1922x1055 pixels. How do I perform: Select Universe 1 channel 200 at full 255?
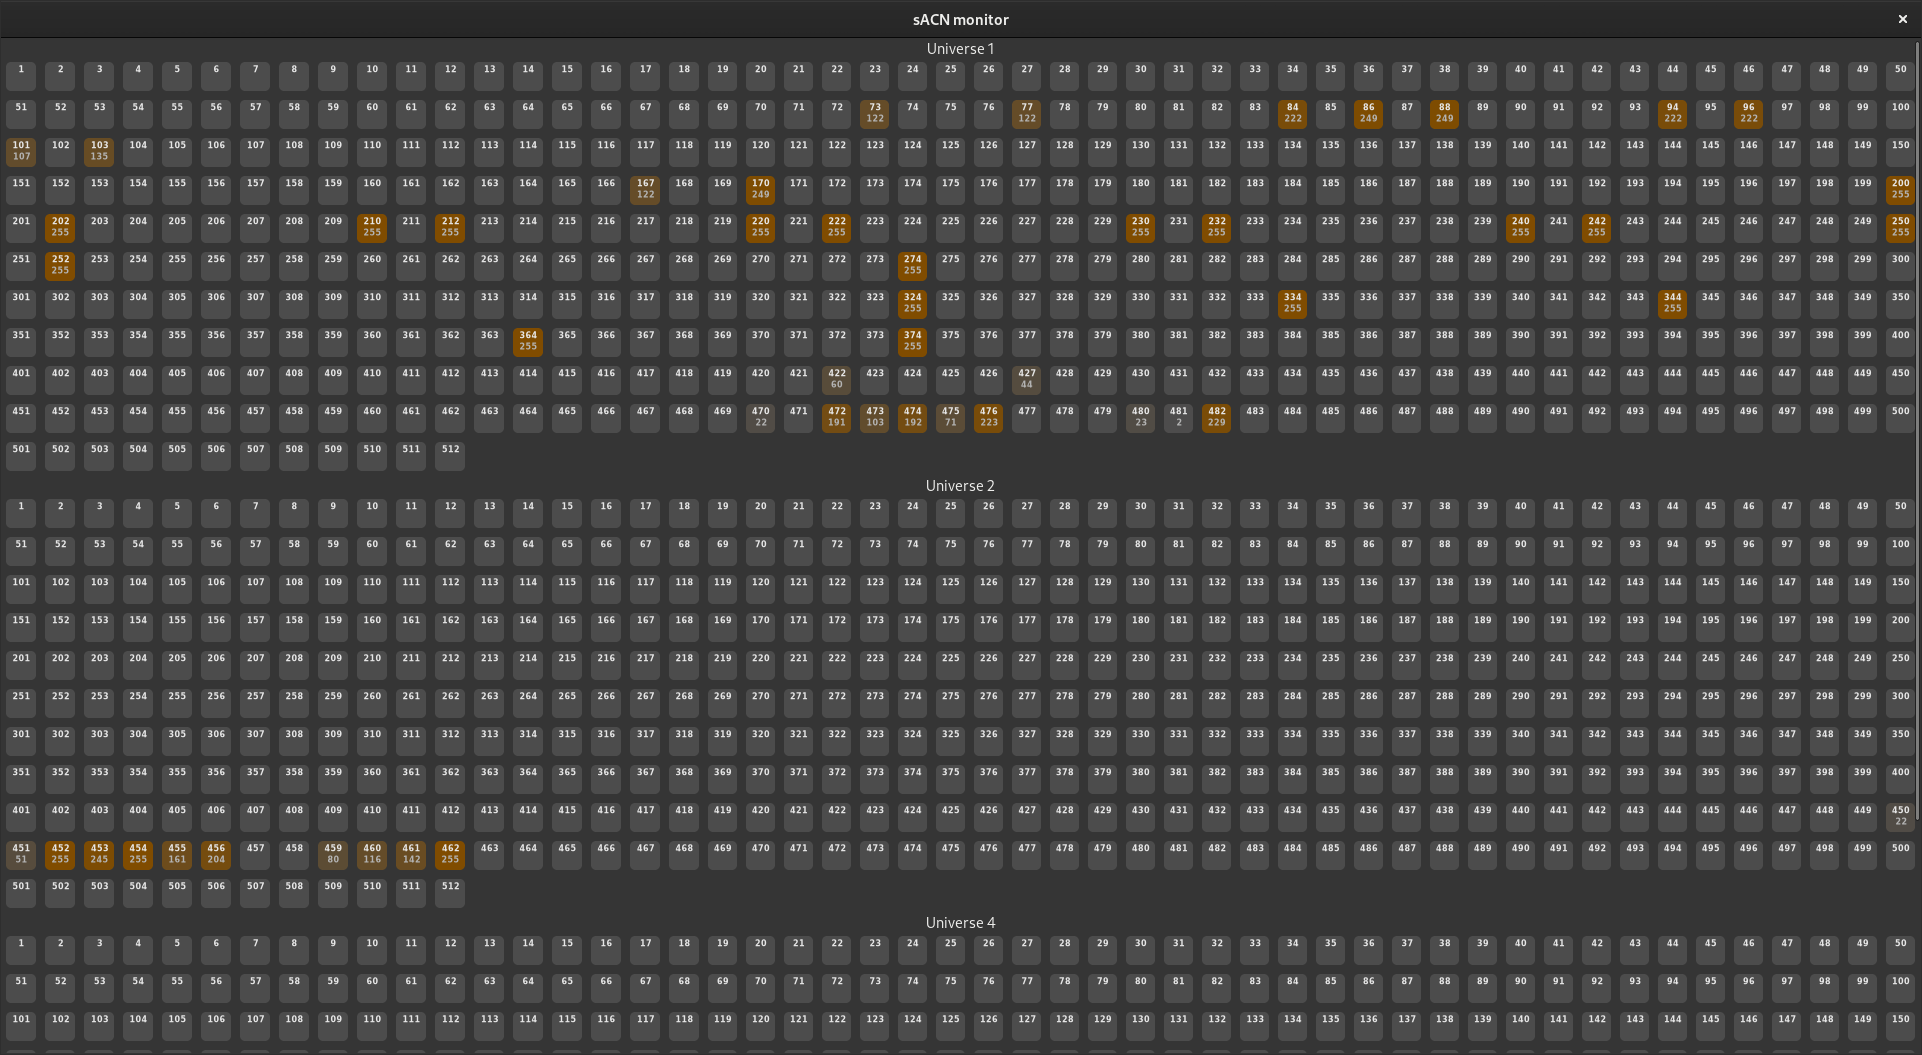[x=1901, y=189]
